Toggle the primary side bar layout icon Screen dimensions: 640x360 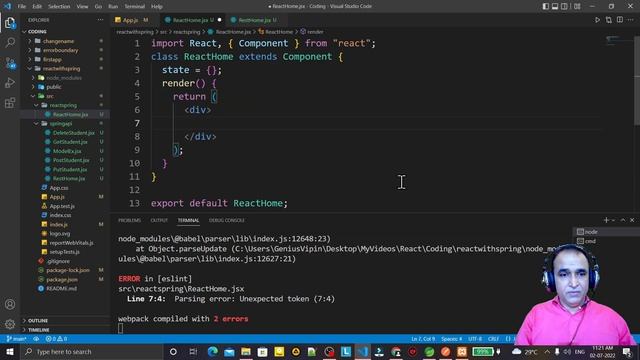click(546, 6)
